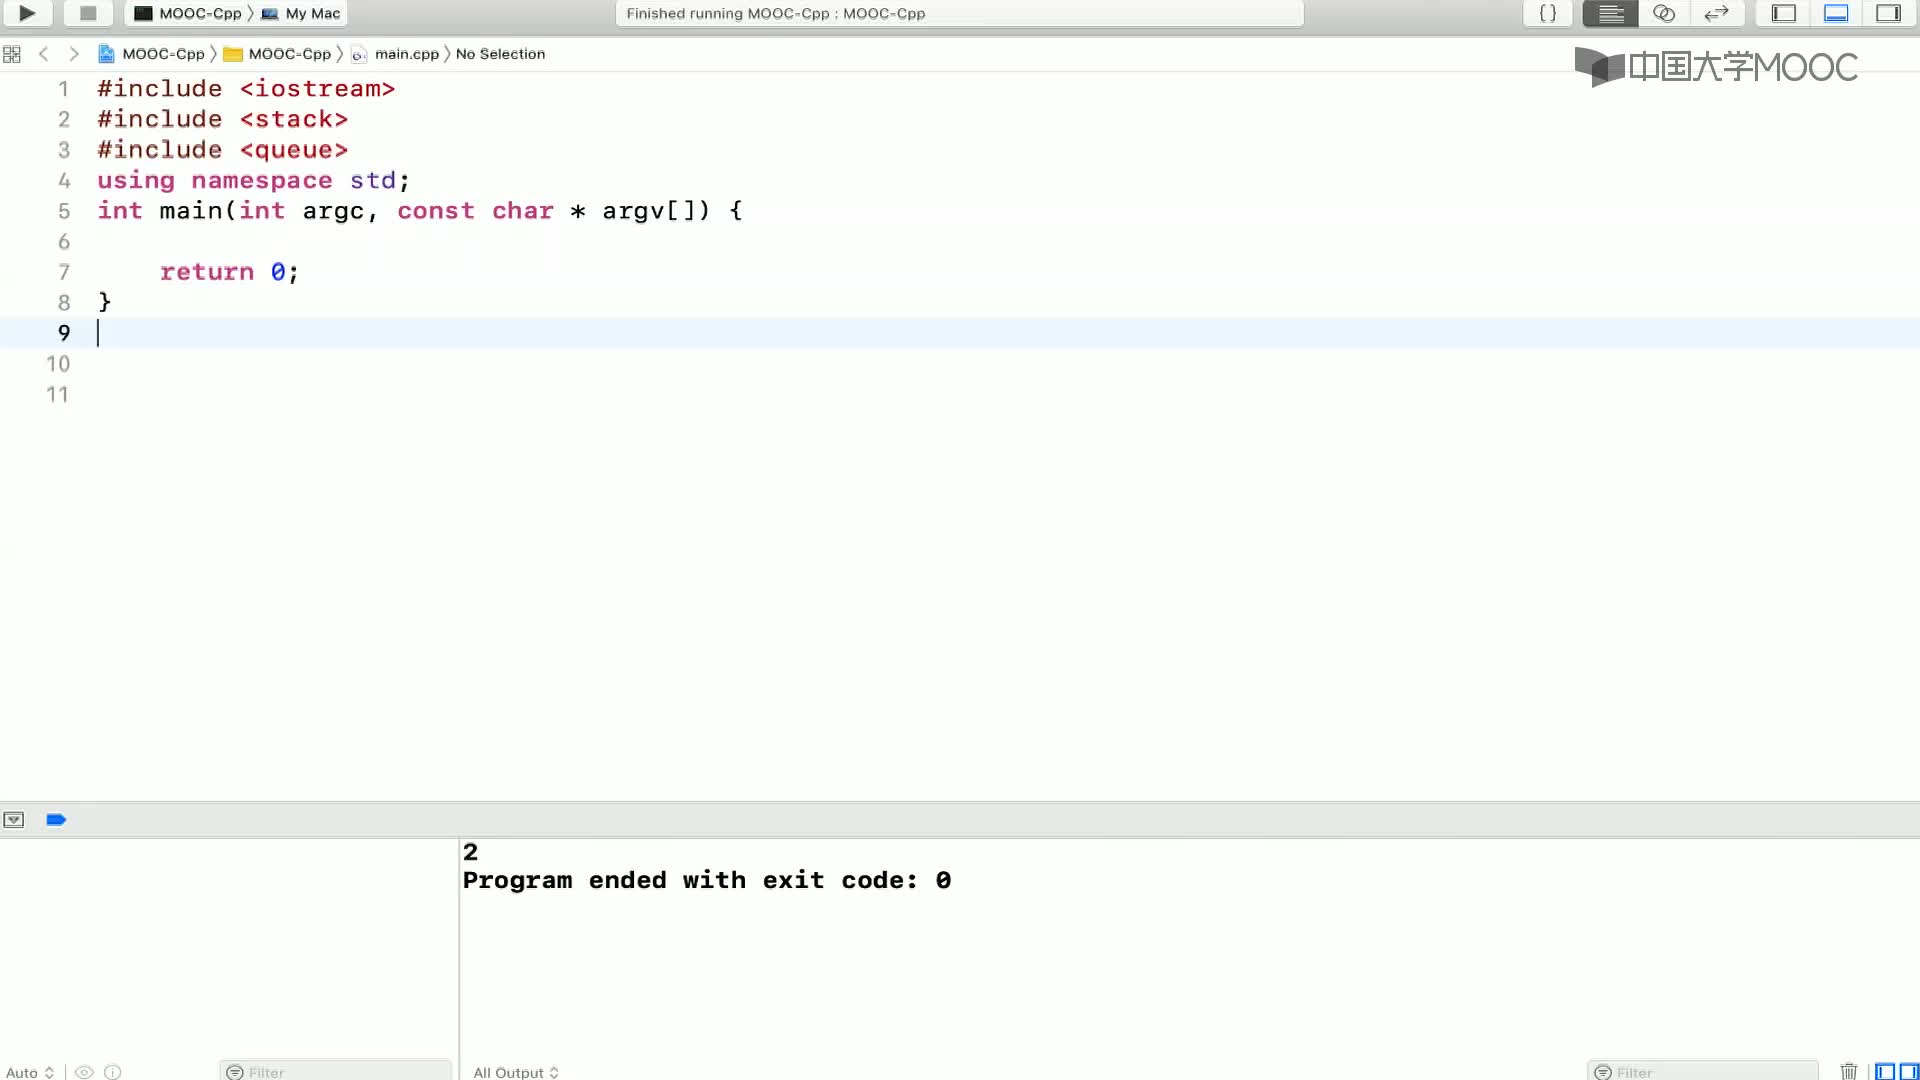This screenshot has width=1920, height=1080.
Task: Click the print description info icon
Action: click(x=113, y=1072)
